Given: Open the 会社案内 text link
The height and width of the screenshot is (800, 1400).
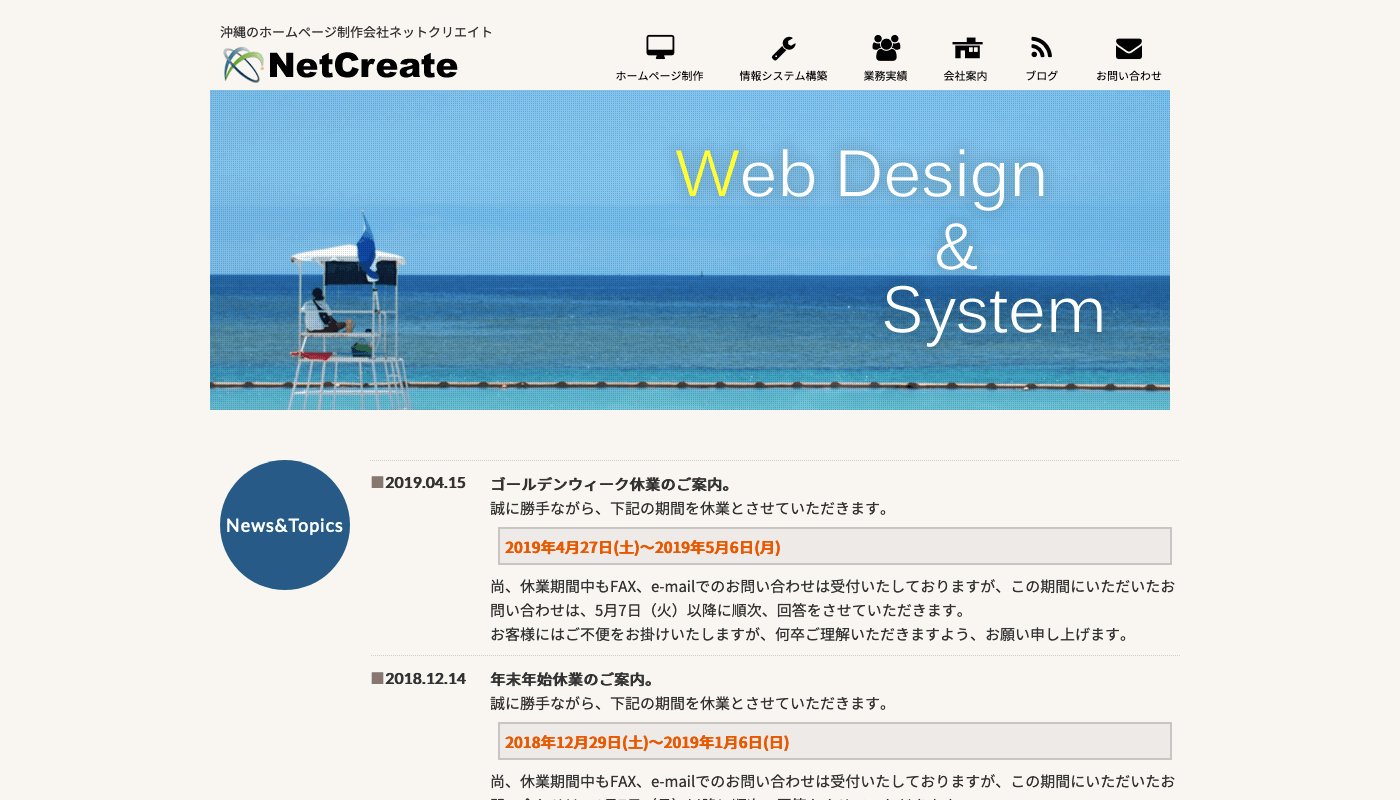Looking at the screenshot, I should tap(966, 76).
